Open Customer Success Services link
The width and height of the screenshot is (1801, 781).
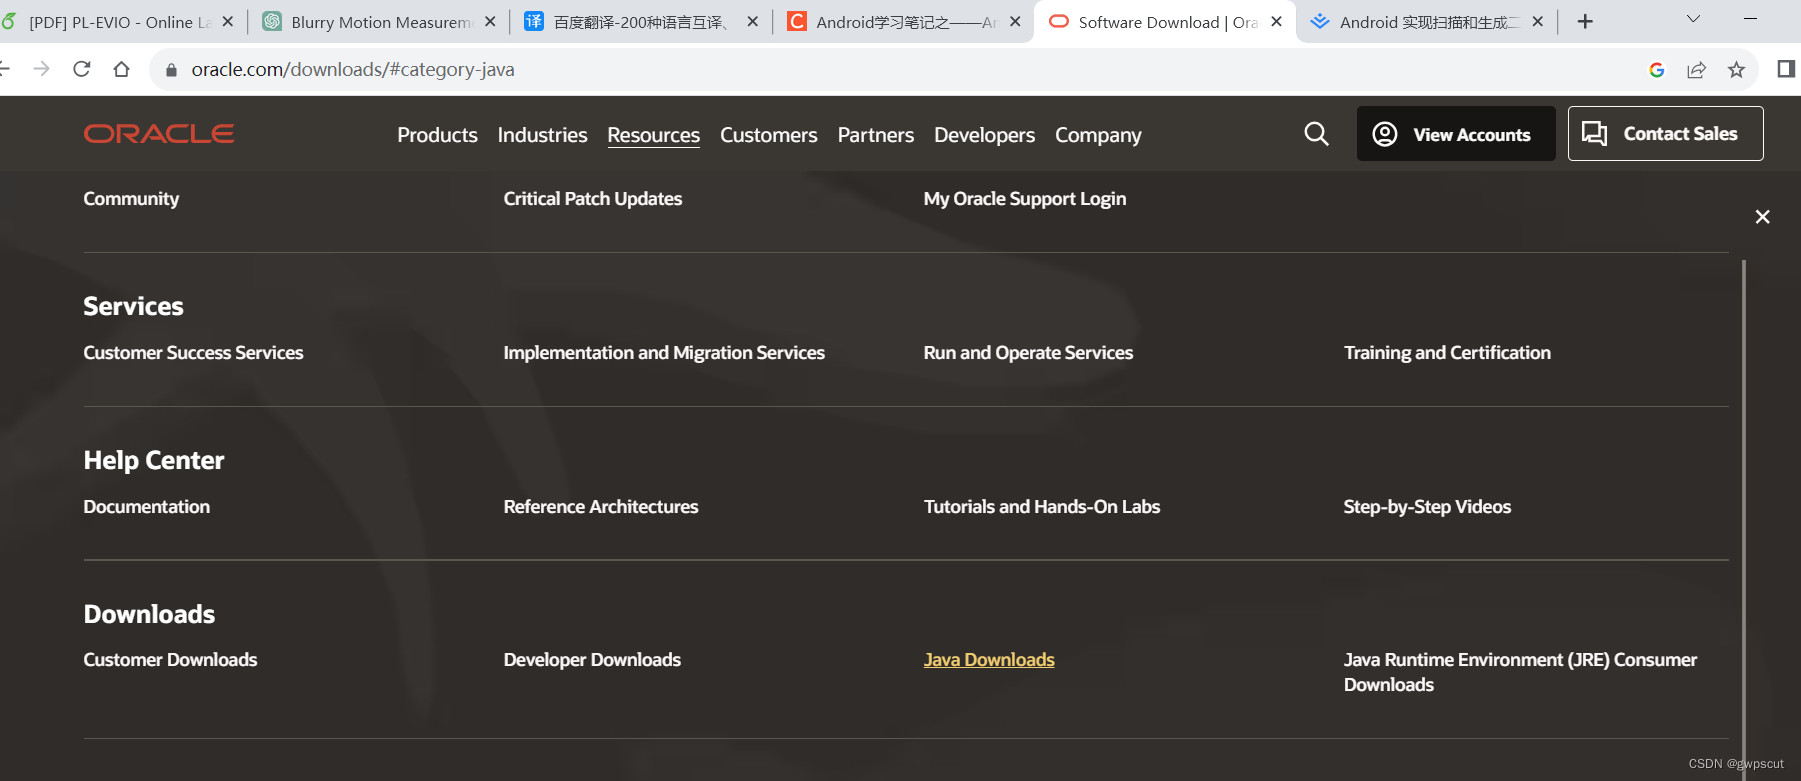pyautogui.click(x=193, y=353)
